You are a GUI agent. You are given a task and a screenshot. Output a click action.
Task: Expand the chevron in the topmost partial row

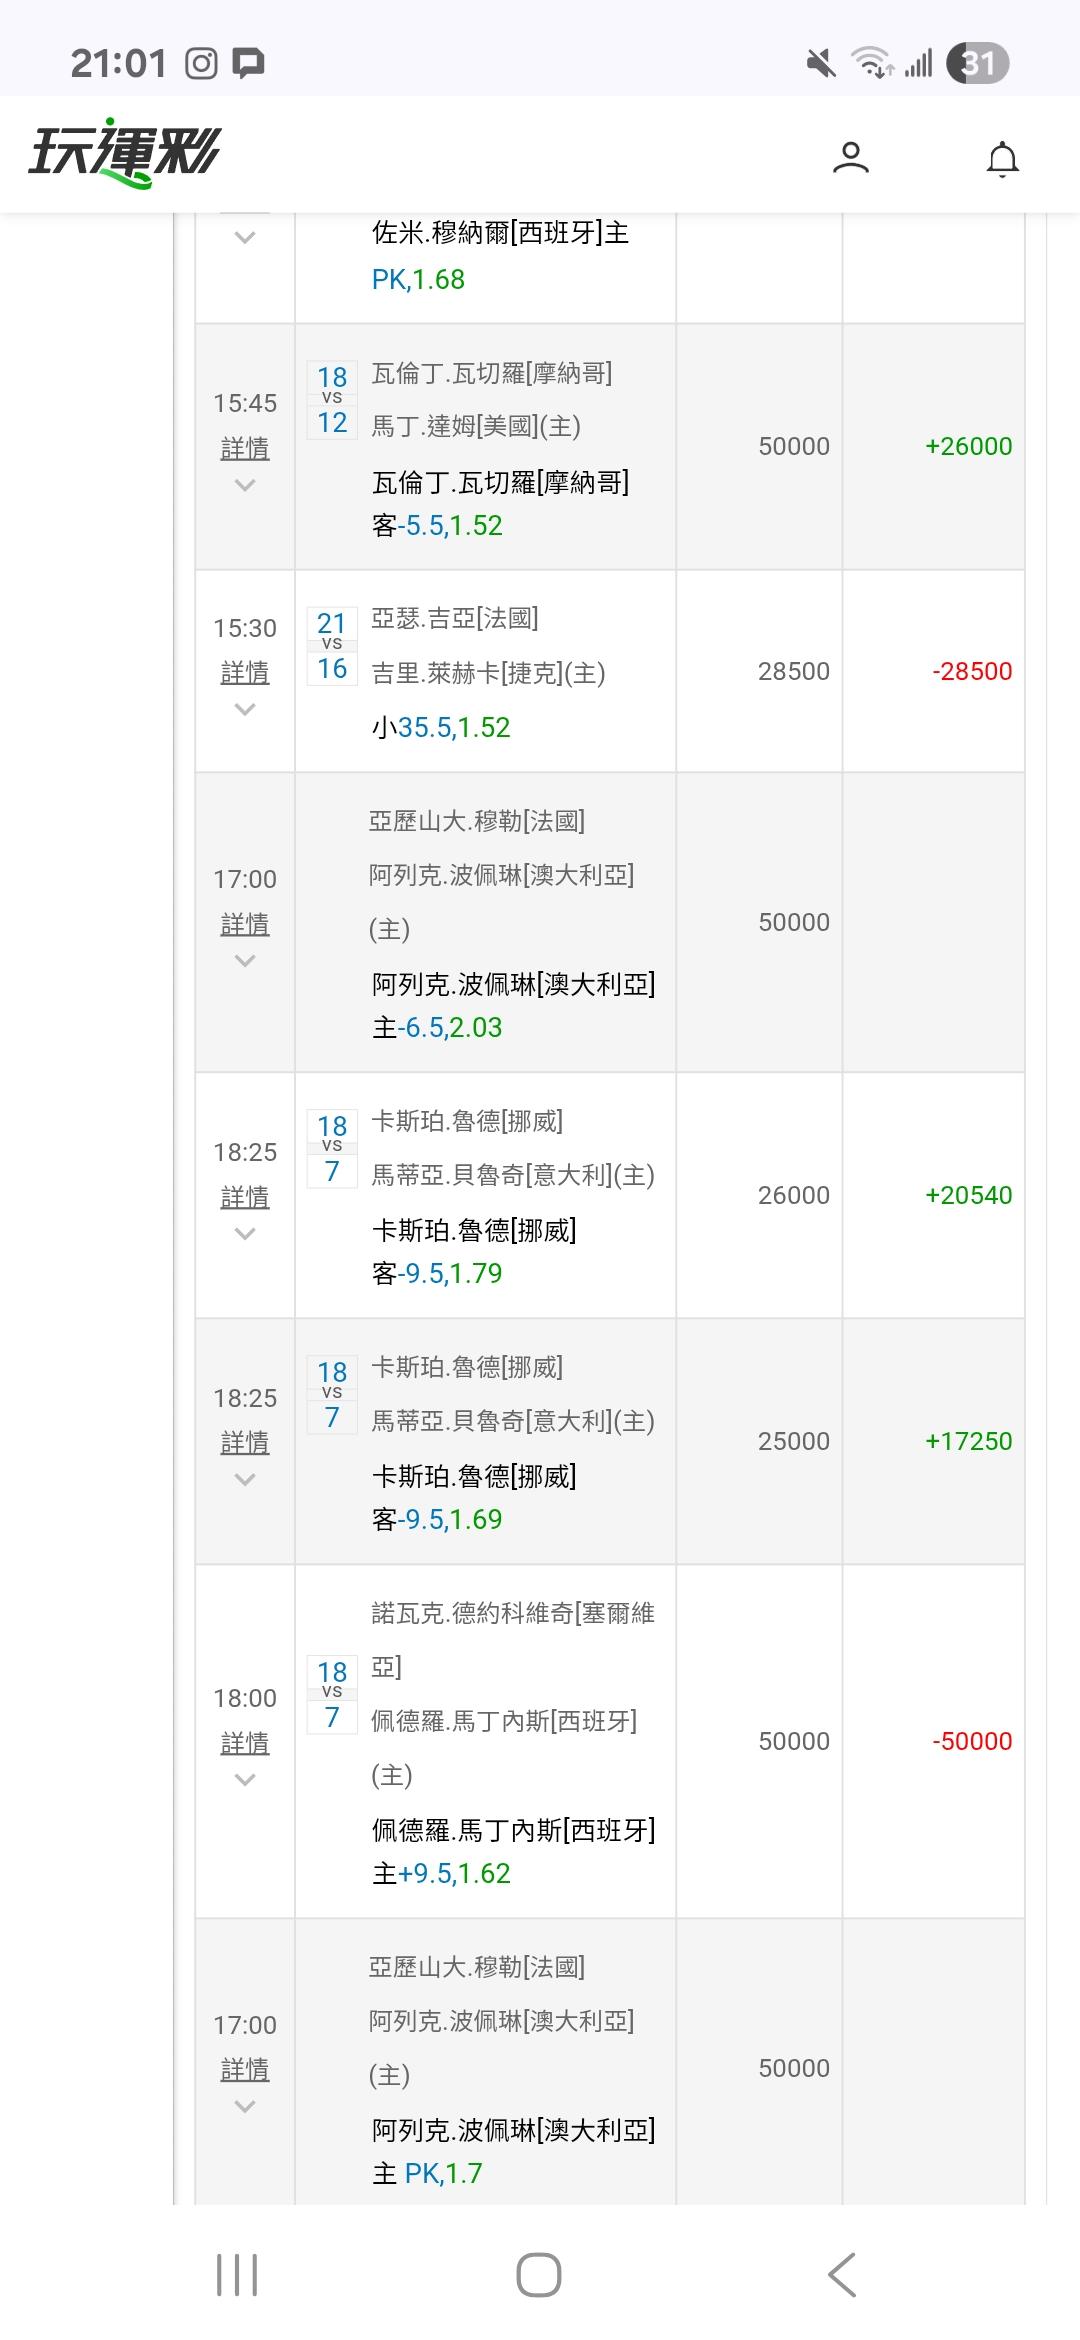pos(245,238)
